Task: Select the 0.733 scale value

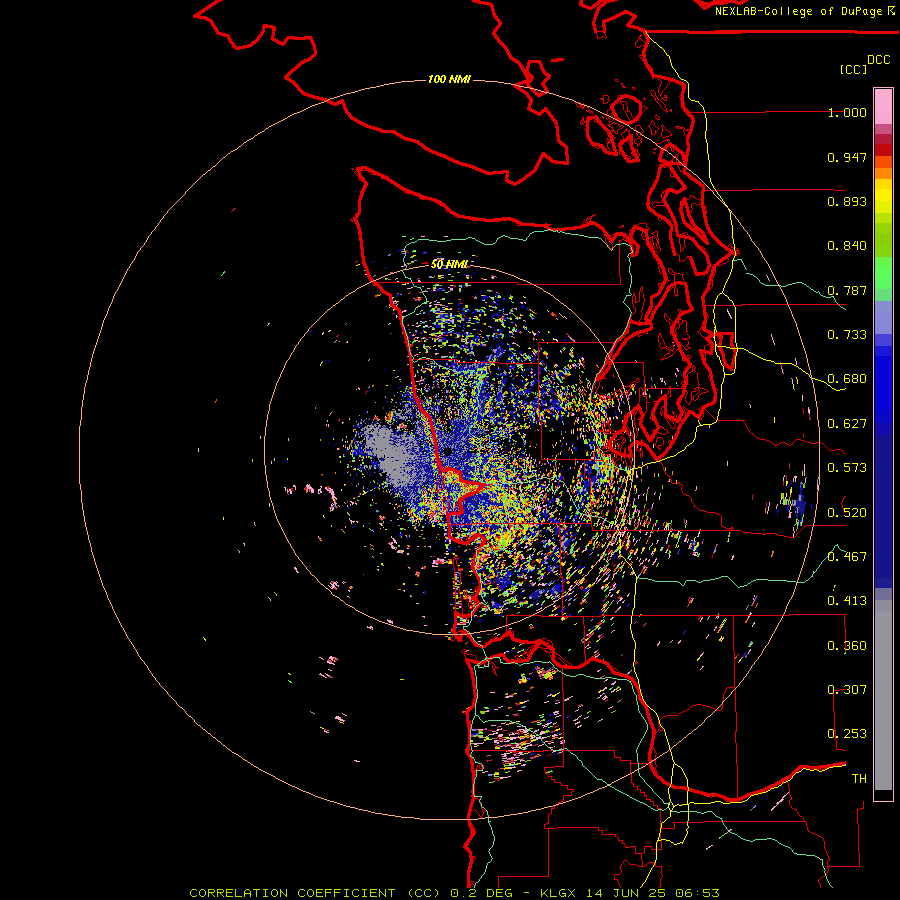Action: pos(847,335)
